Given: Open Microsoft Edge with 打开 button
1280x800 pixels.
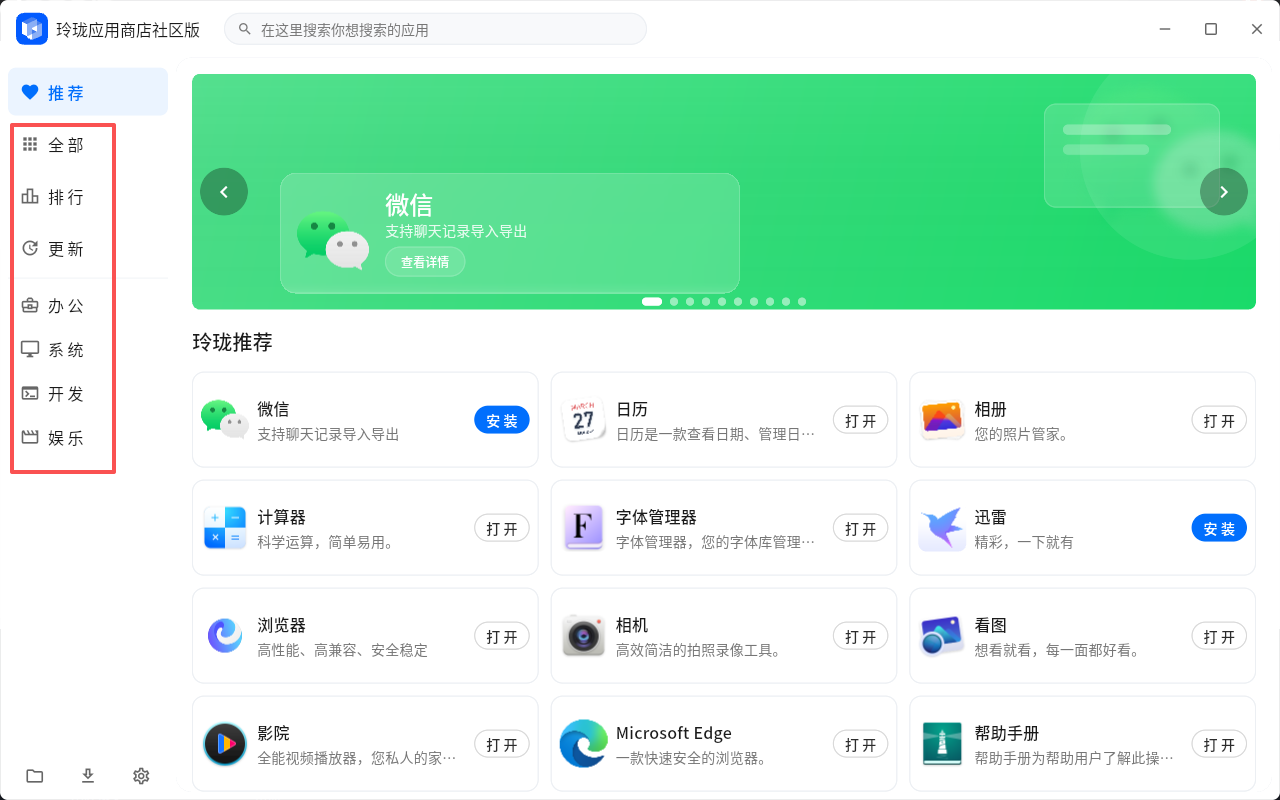Looking at the screenshot, I should point(861,744).
